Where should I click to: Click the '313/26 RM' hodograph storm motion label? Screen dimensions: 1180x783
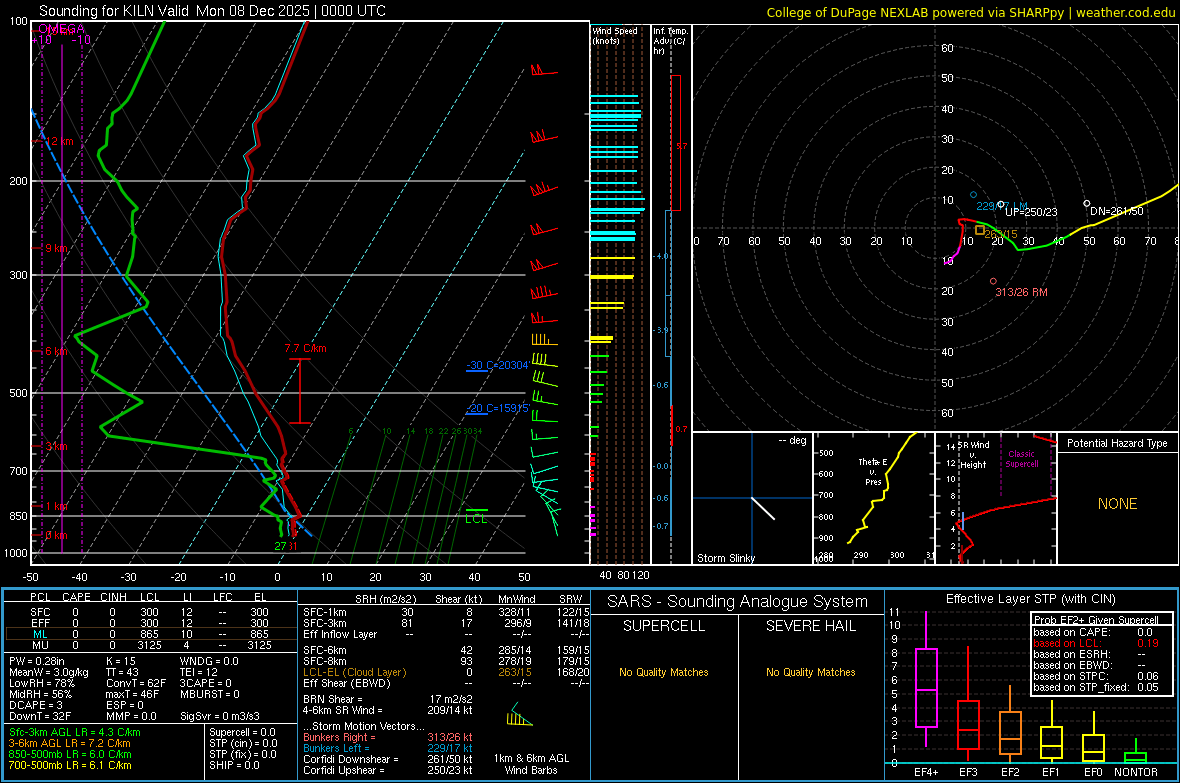click(x=1021, y=292)
